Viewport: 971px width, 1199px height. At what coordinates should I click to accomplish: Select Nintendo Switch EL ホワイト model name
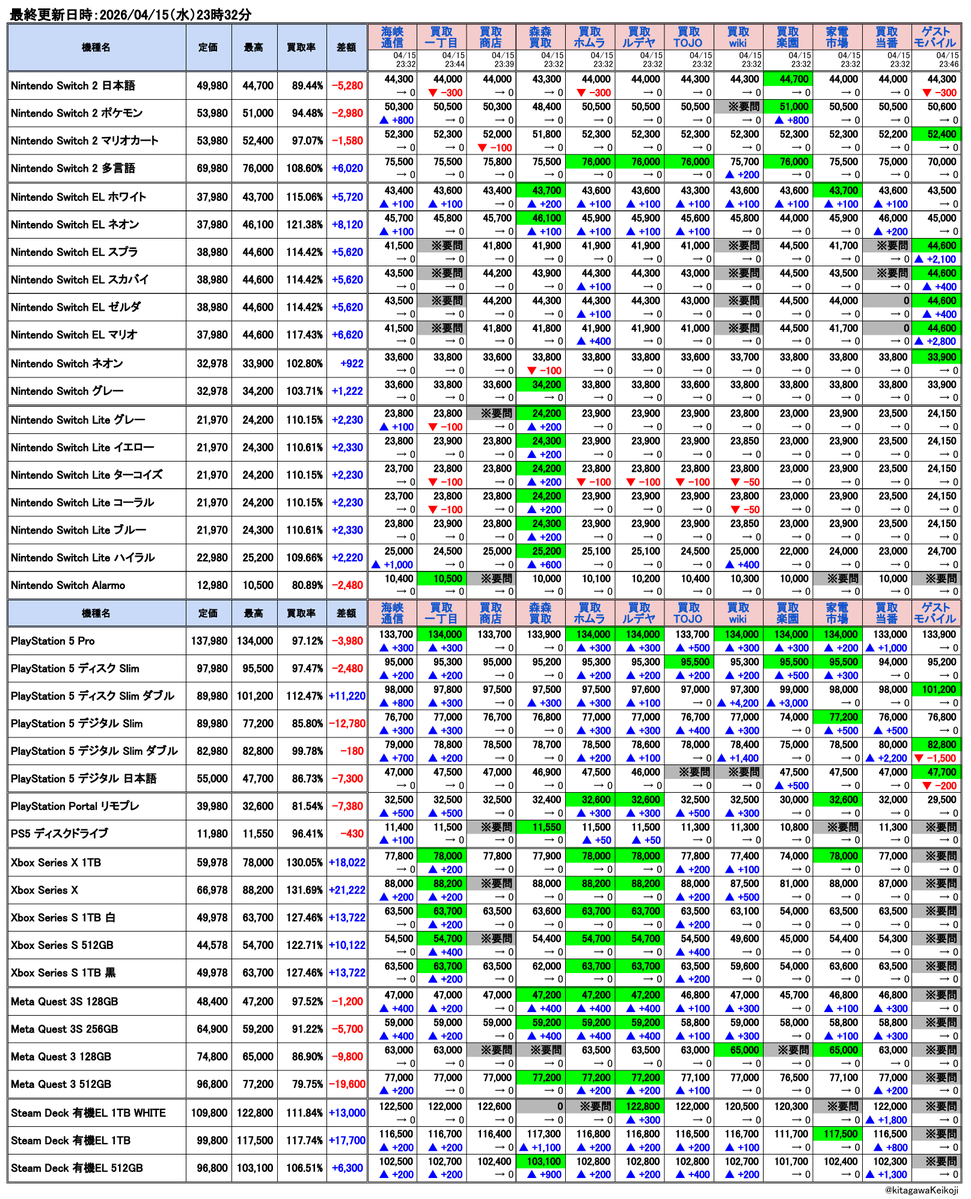pyautogui.click(x=78, y=197)
